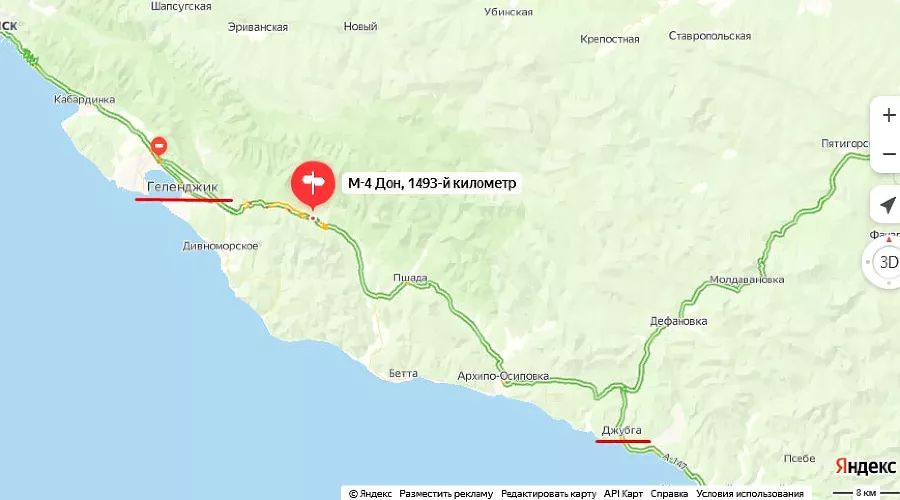Click the Дивноморское place label
Image resolution: width=900 pixels, height=500 pixels.
coord(220,246)
